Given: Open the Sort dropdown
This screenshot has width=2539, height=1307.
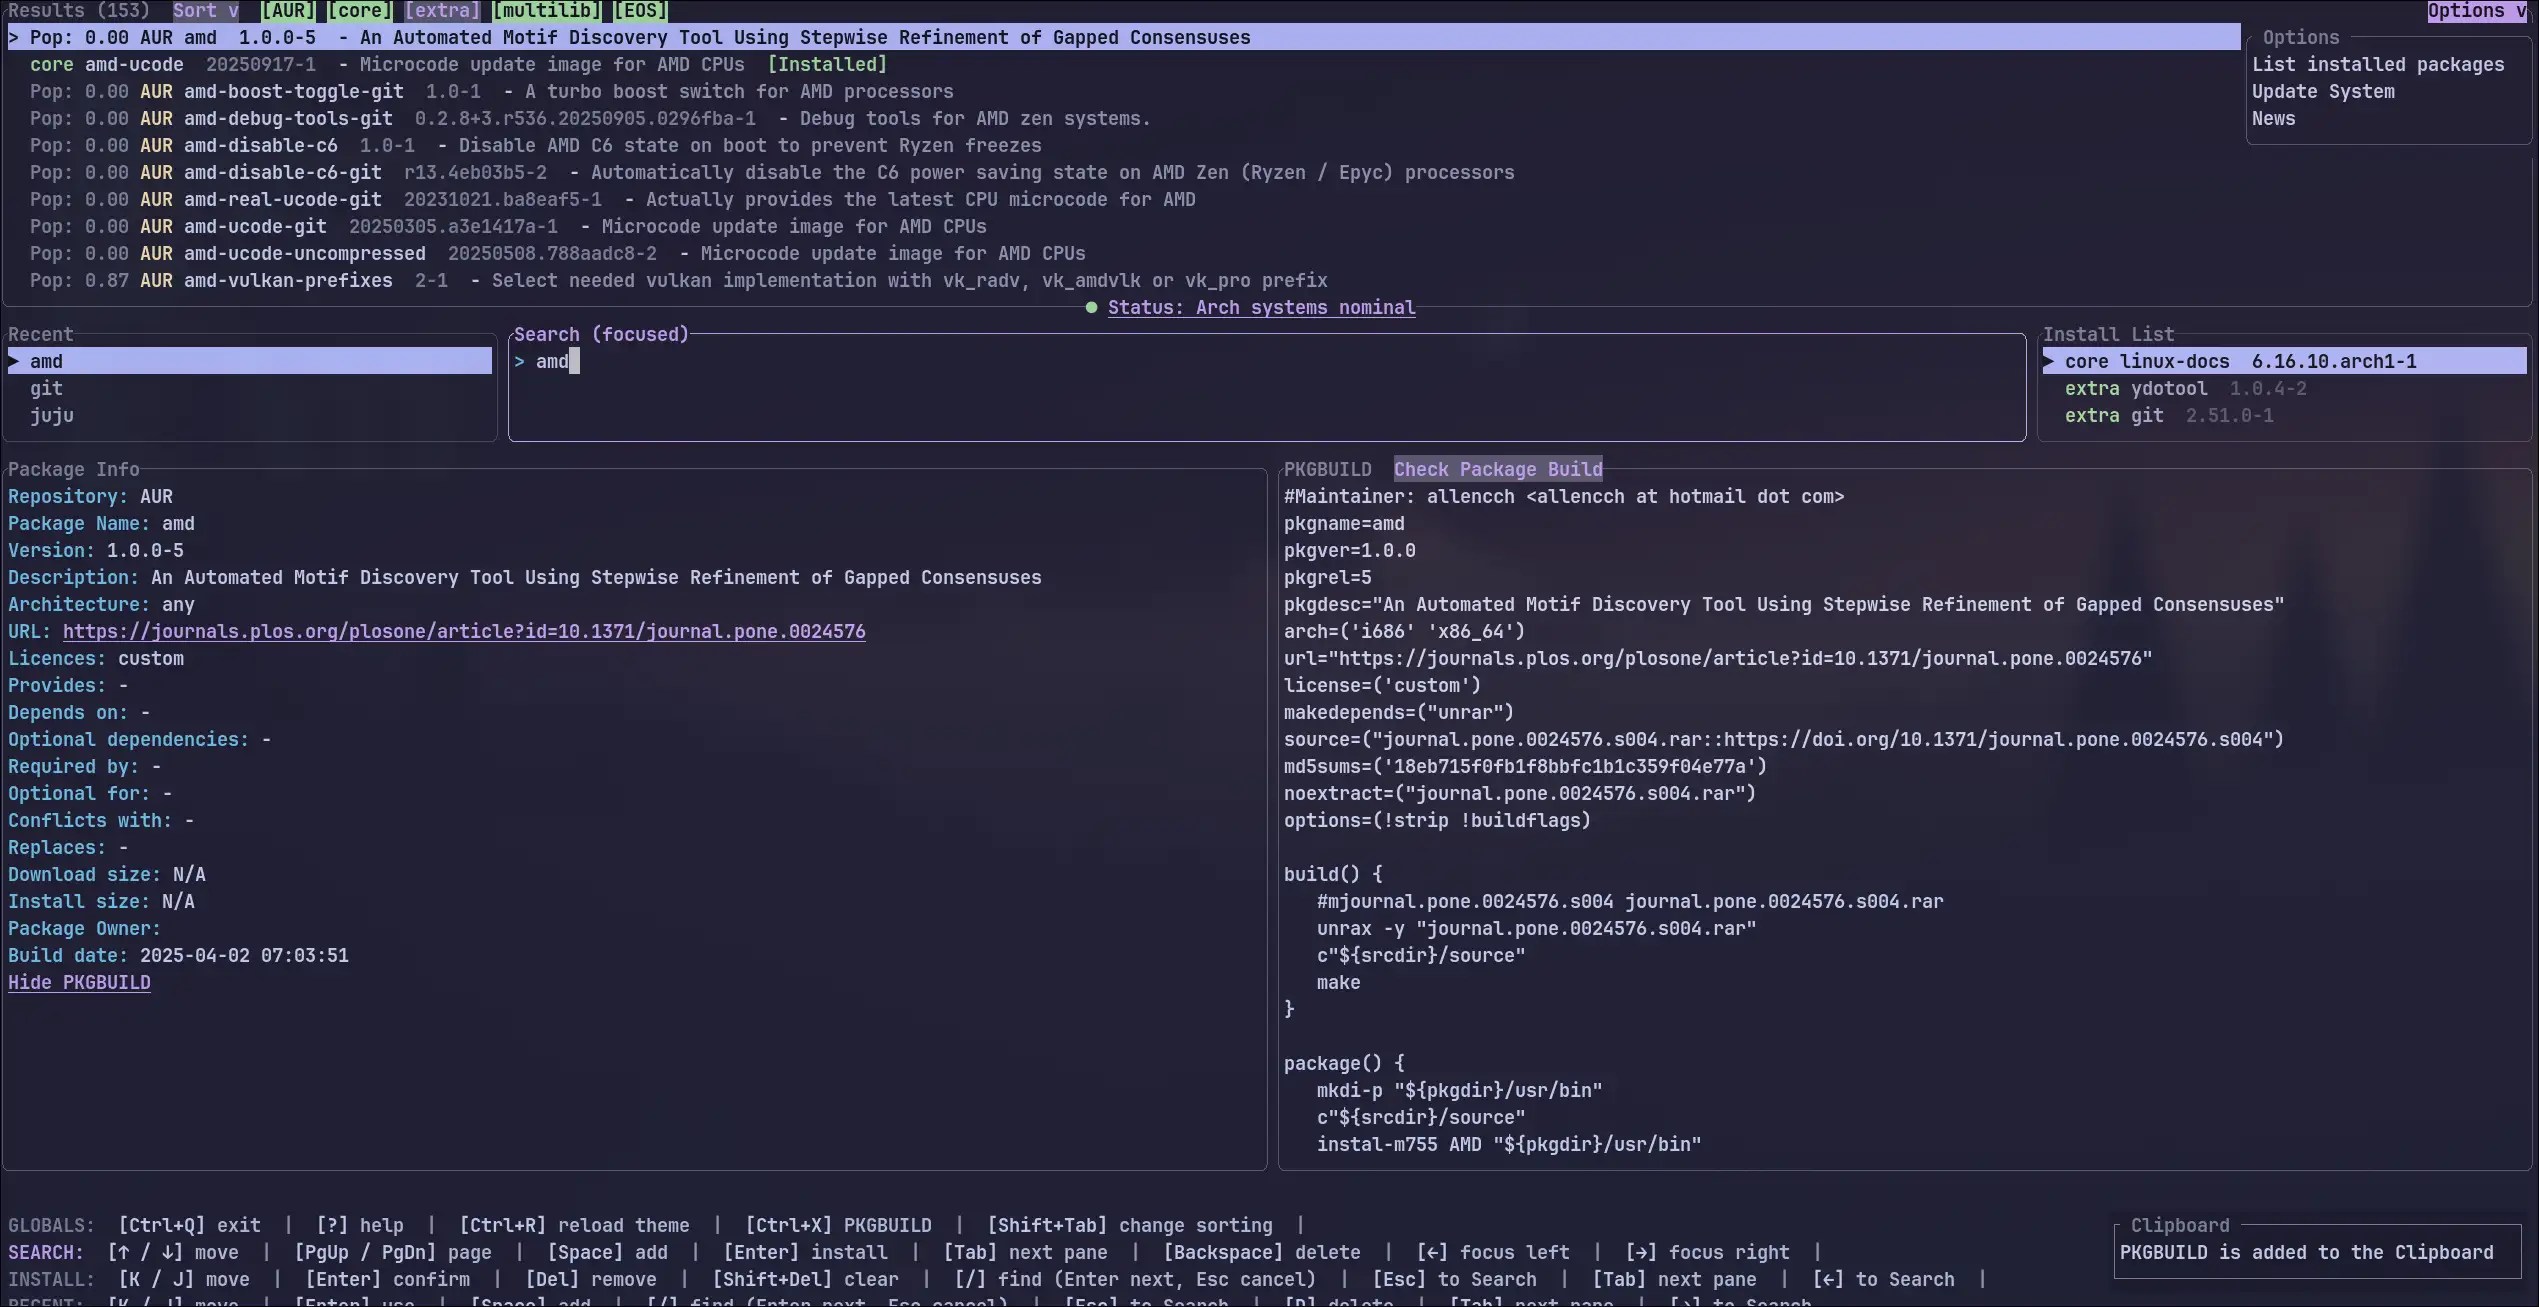Looking at the screenshot, I should click(x=205, y=11).
